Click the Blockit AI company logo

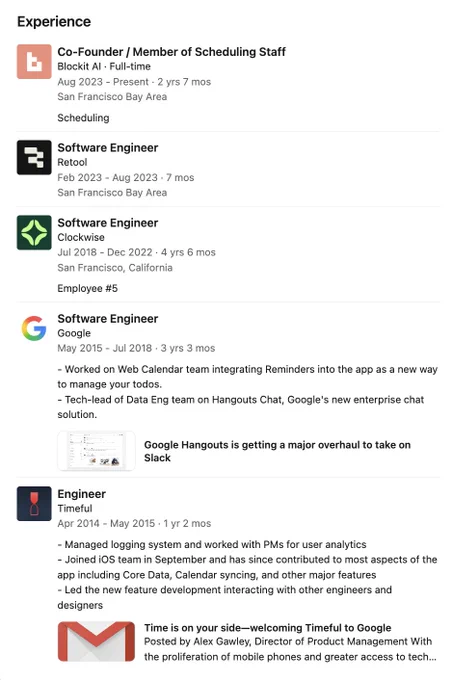[34, 62]
